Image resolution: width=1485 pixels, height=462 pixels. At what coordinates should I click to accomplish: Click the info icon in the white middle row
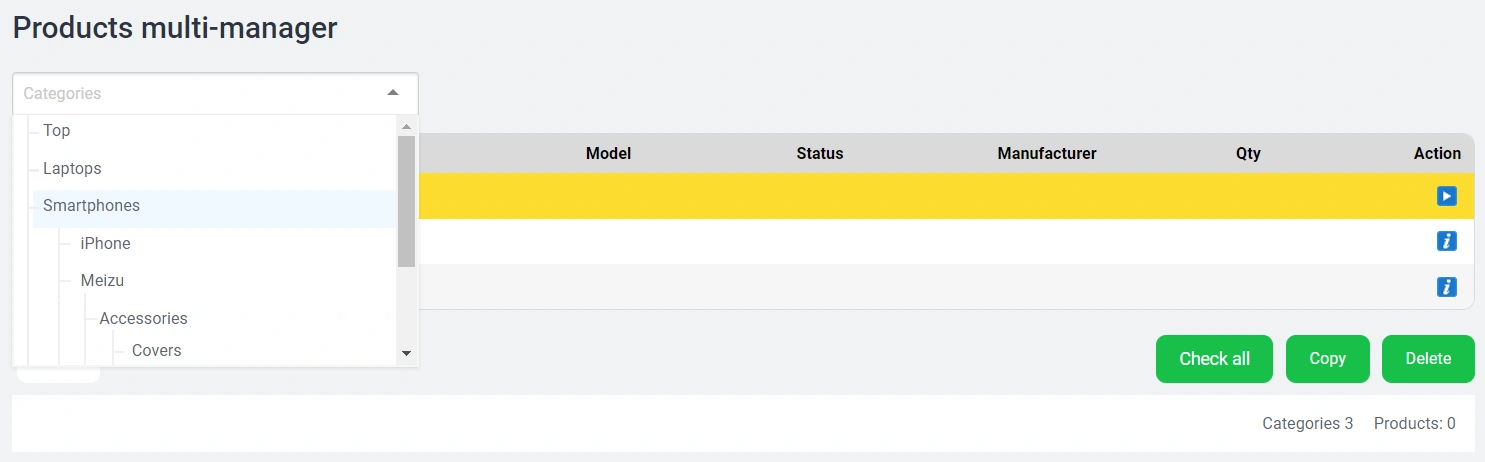(x=1446, y=241)
